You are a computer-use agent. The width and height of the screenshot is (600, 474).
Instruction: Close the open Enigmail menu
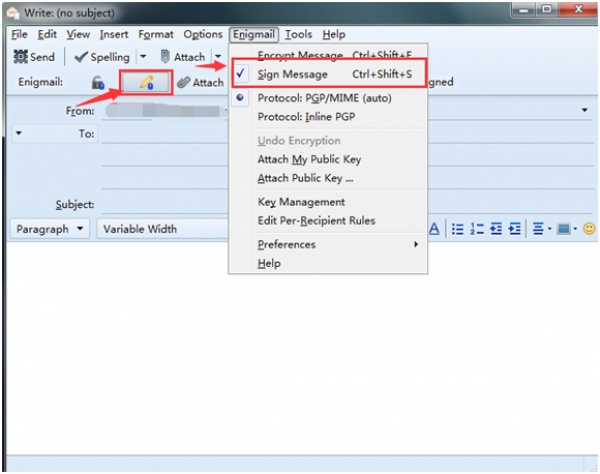[x=254, y=34]
